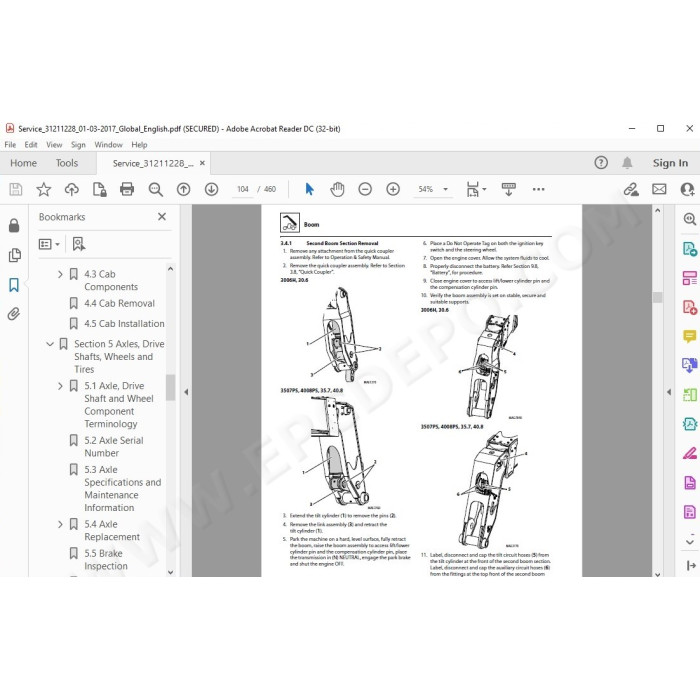The width and height of the screenshot is (700, 700).
Task: Add file to starred favorites
Action: tap(43, 189)
